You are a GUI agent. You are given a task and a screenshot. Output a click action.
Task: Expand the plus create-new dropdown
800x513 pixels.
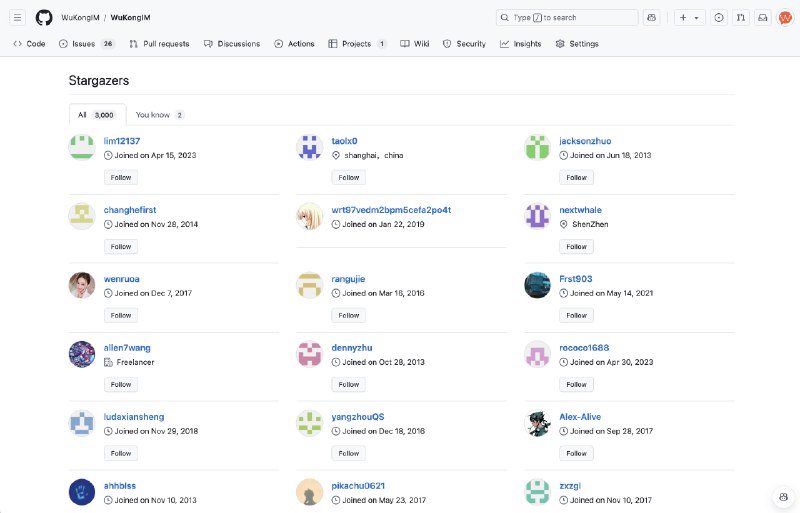(689, 17)
